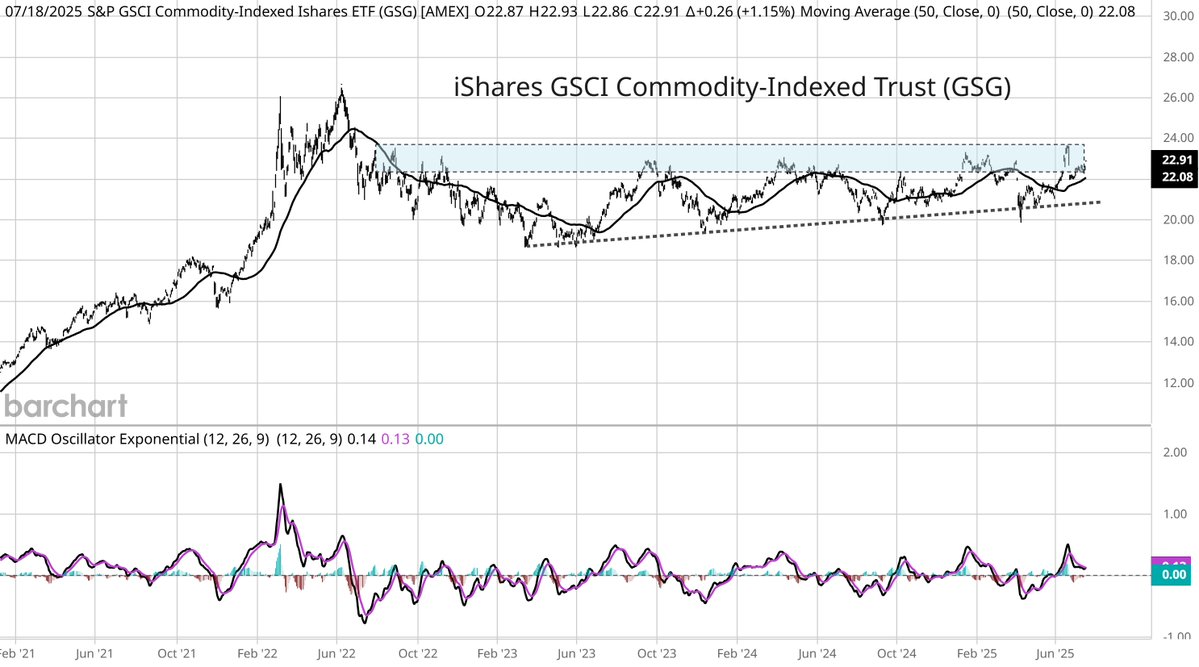Click the 'Jun '22' date axis label
This screenshot has width=1199, height=667.
[336, 654]
